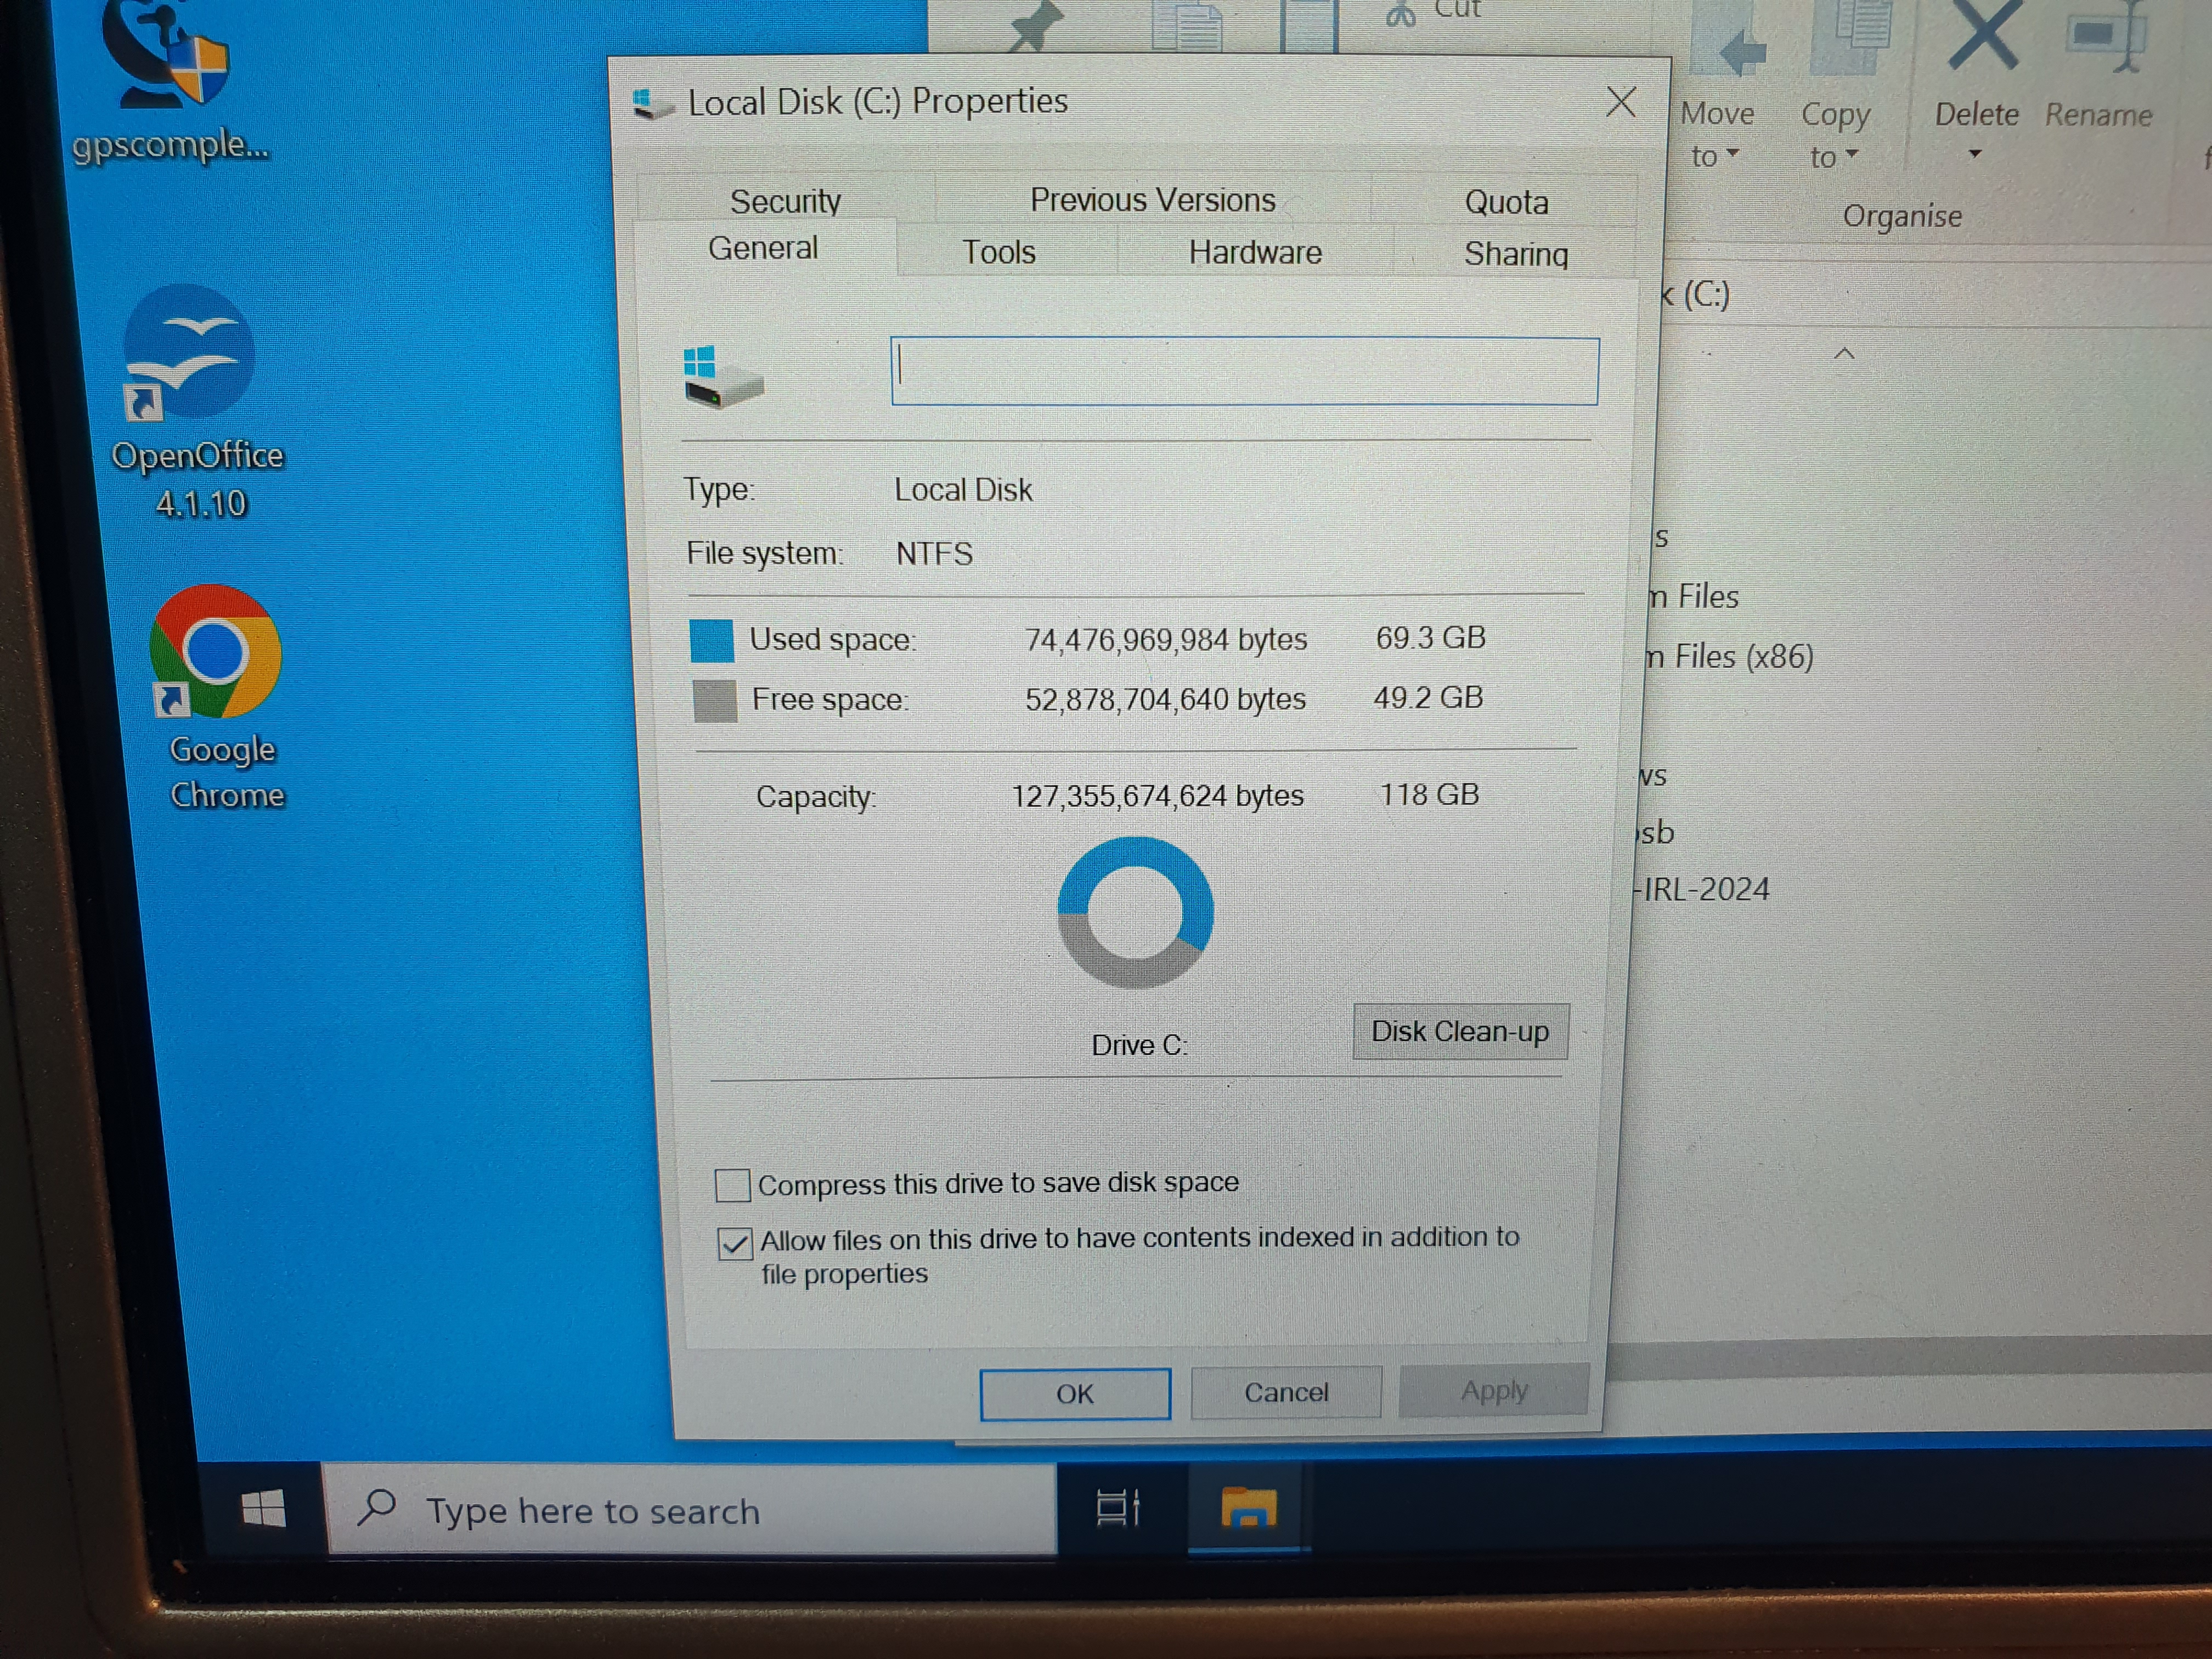Switch to the Hardware tab
Screen dimensions: 2212x1659
pos(1255,252)
